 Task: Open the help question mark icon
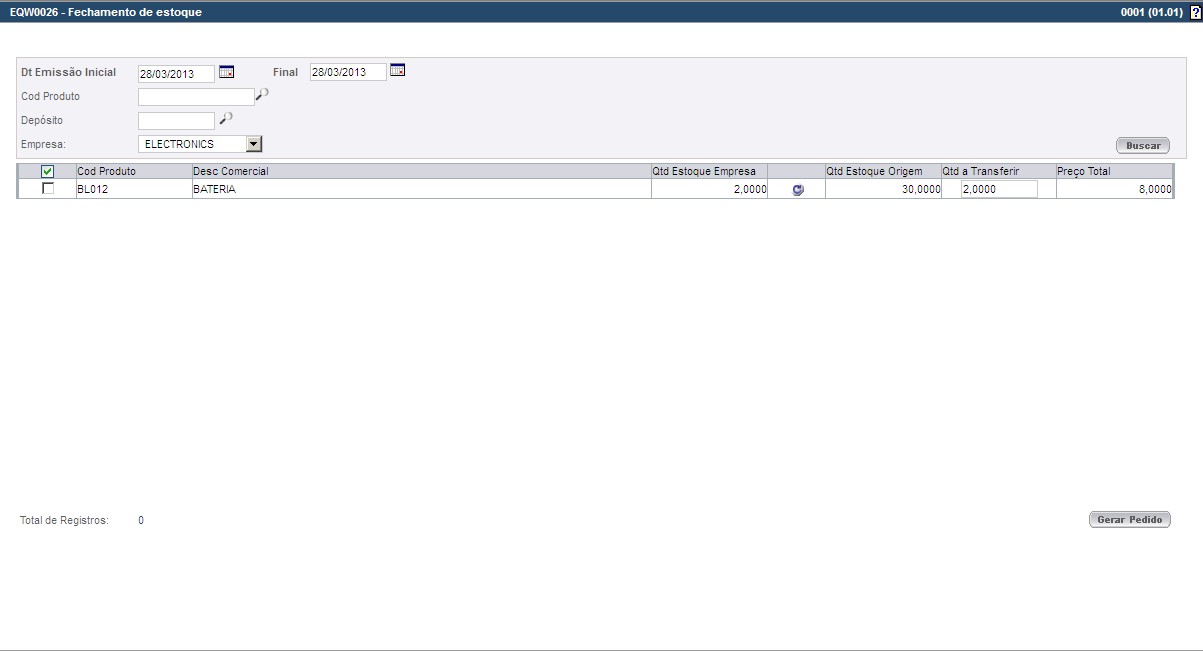[x=1195, y=12]
